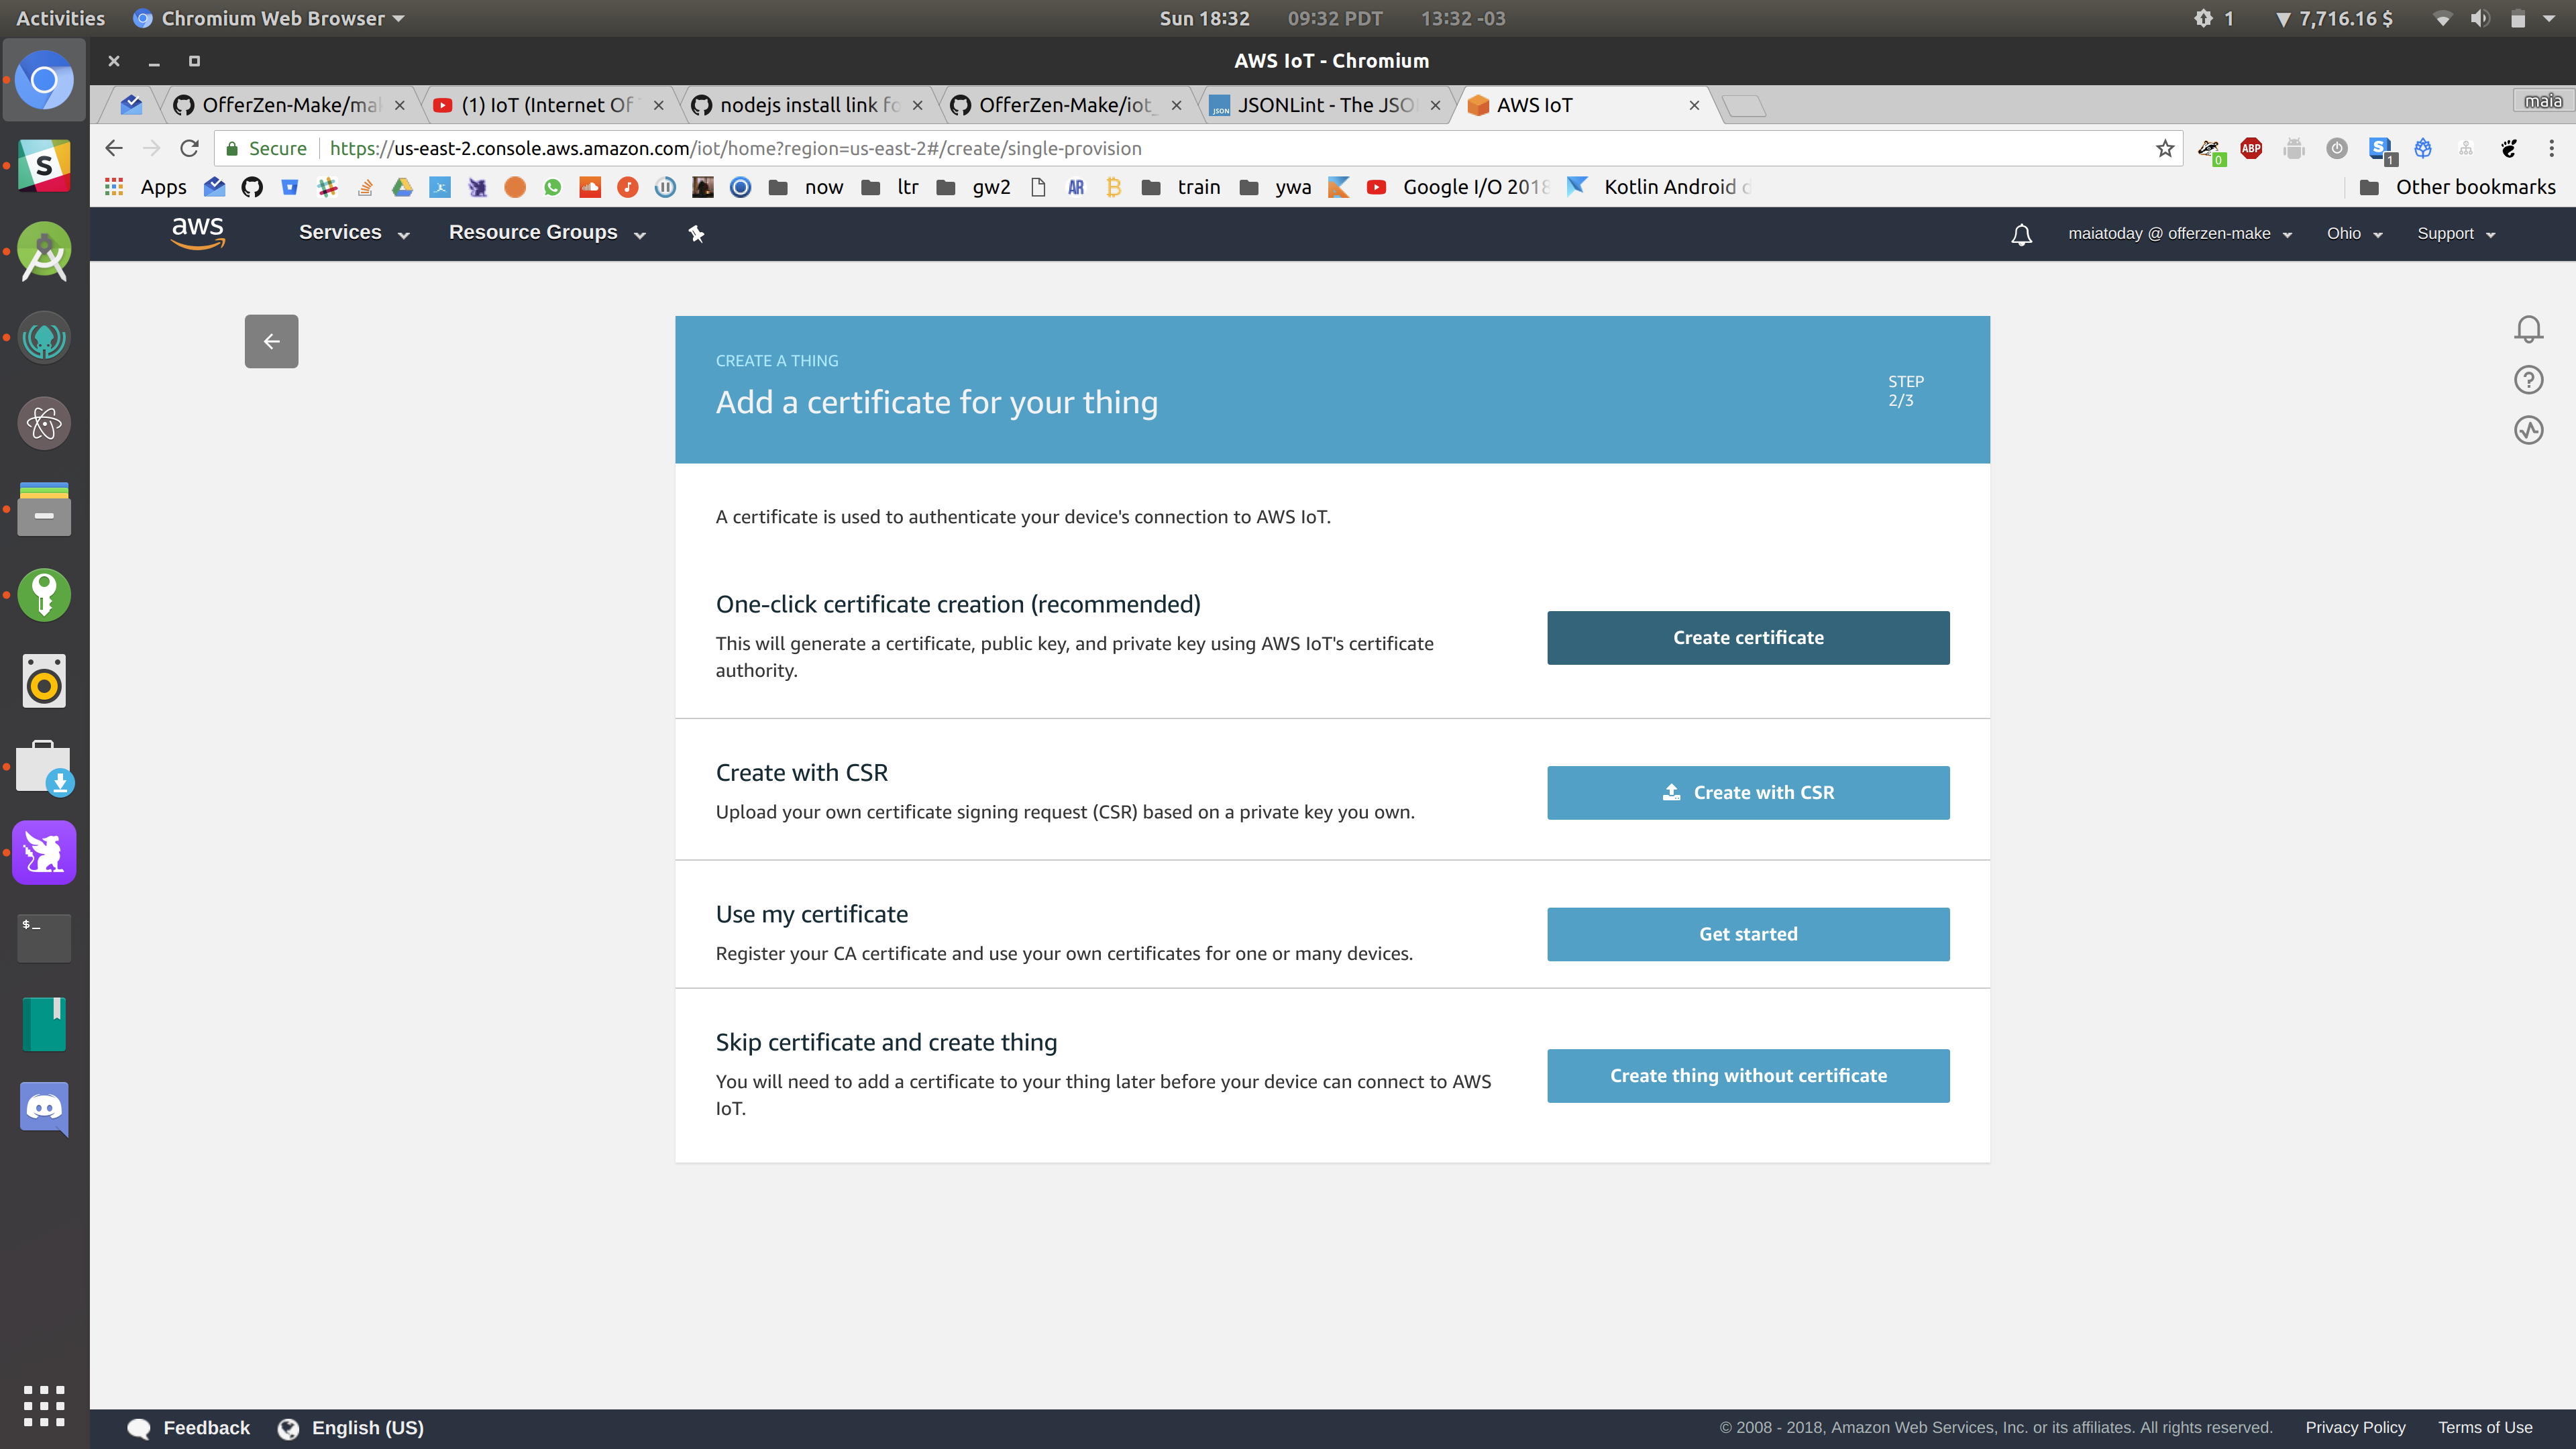Open the English (US) language selector
The width and height of the screenshot is (2576, 1449).
click(x=351, y=1427)
